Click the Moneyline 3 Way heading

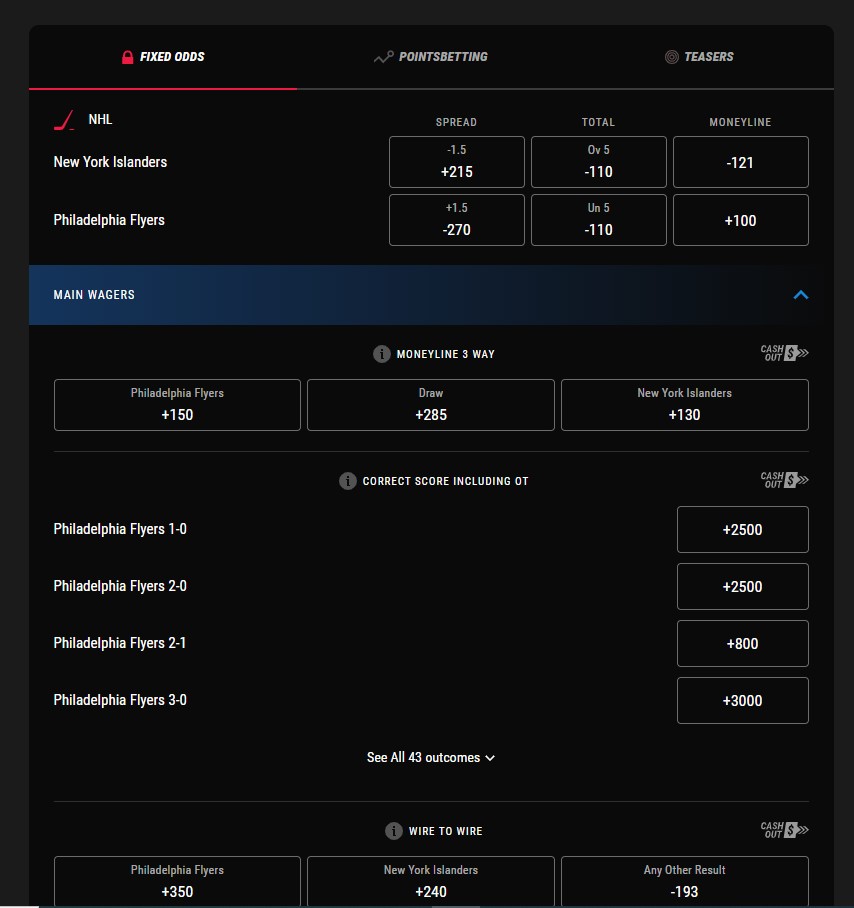click(x=445, y=354)
